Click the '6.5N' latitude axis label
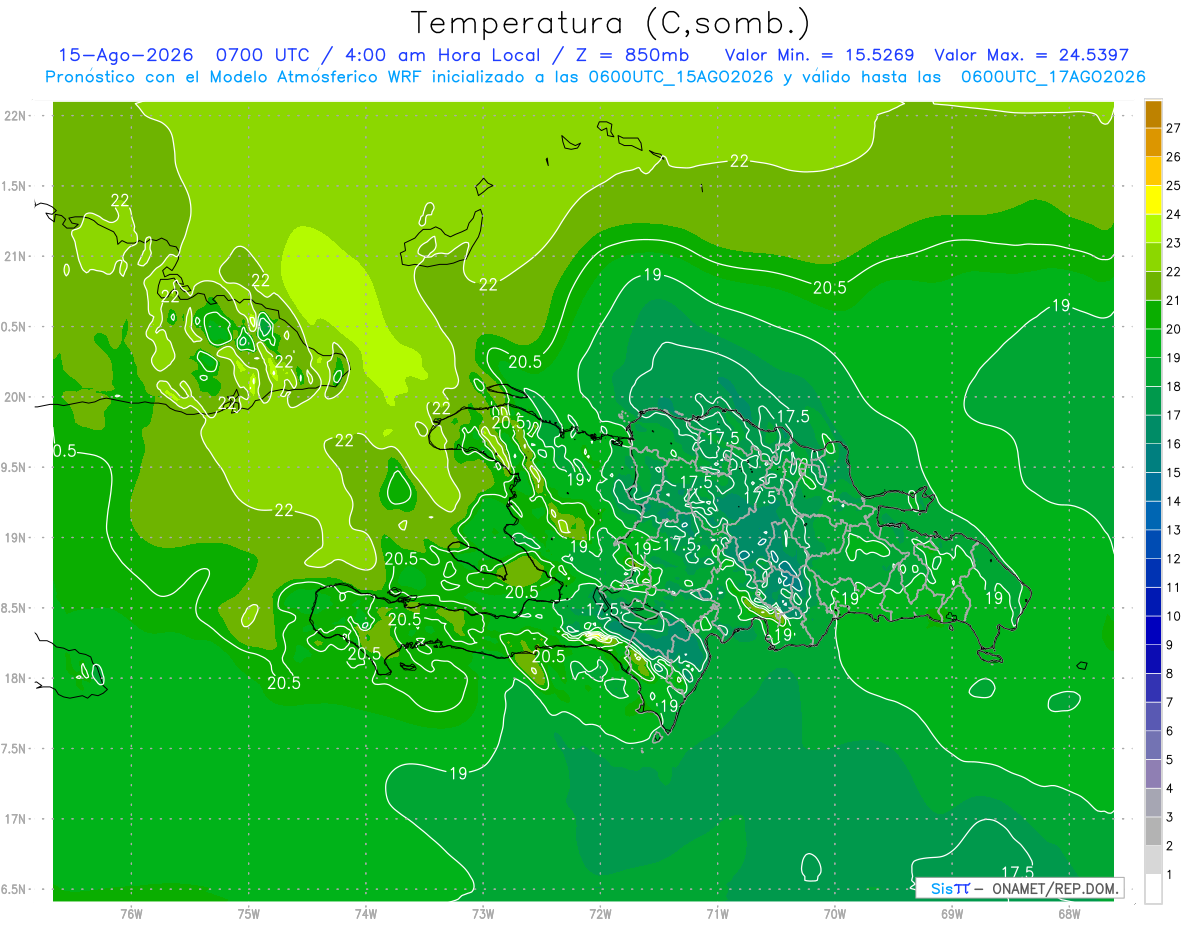Screen dimensions: 1200x927 pyautogui.click(x=15, y=889)
